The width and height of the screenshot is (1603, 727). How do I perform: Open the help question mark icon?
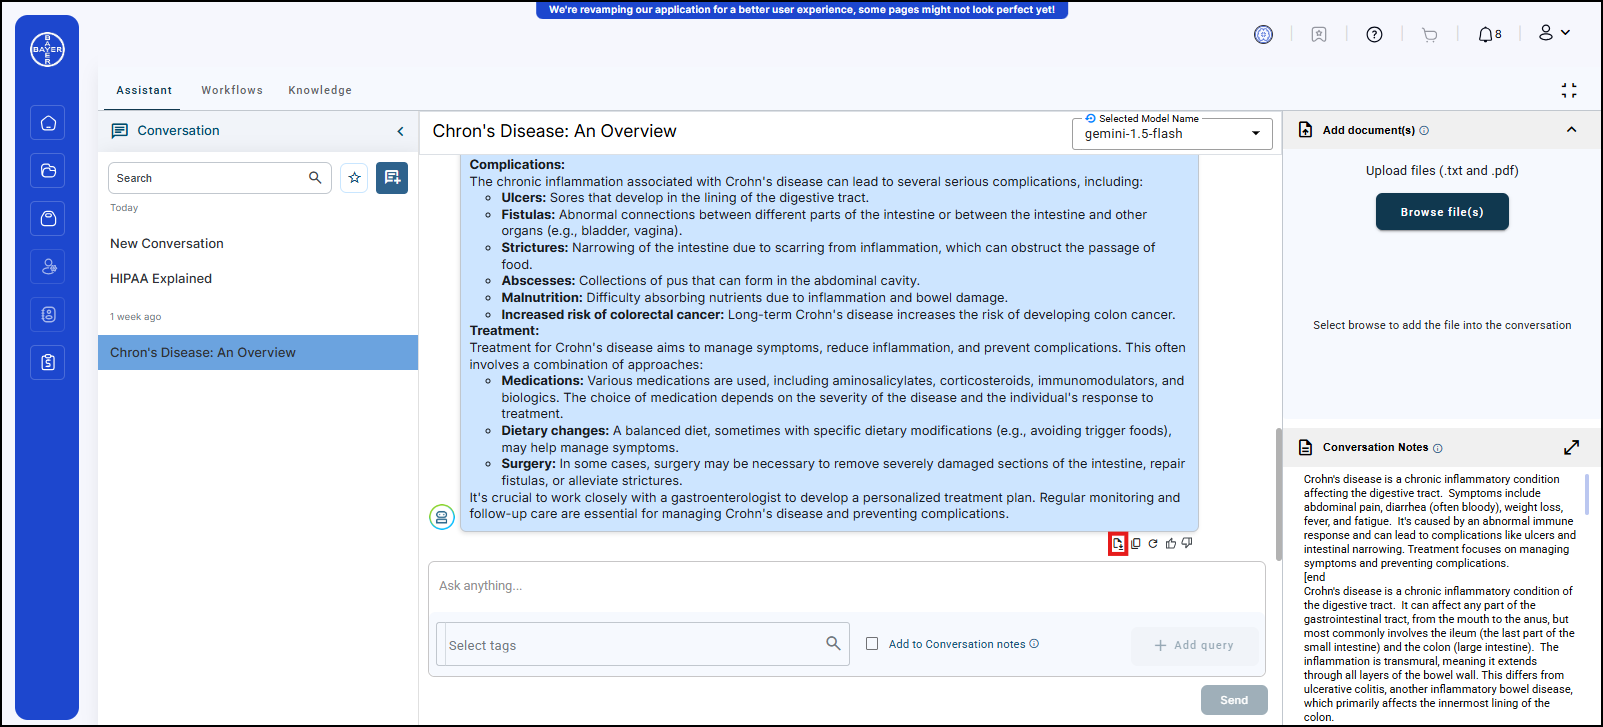click(x=1375, y=35)
